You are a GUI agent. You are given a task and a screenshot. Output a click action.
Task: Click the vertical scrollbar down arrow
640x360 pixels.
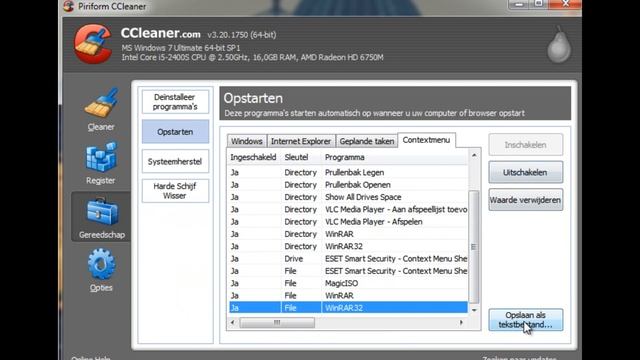pos(474,310)
